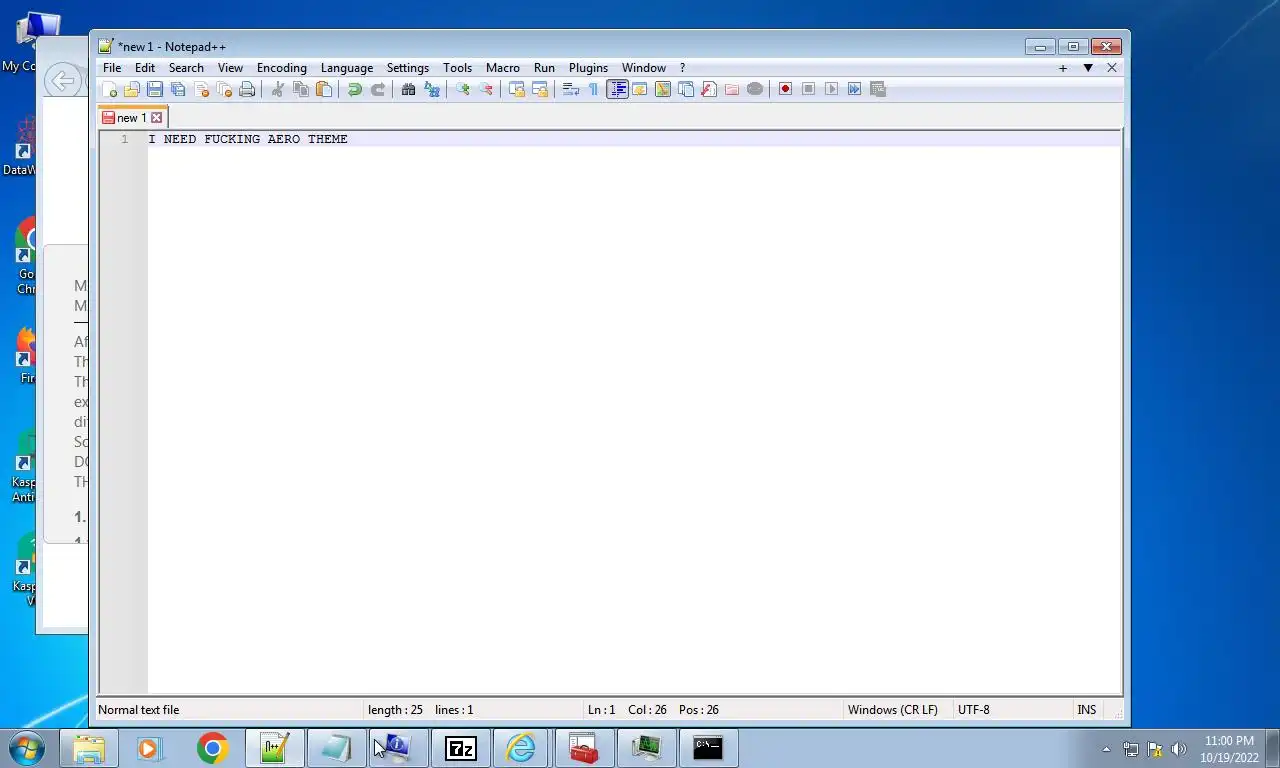
Task: Click the Open file toolbar icon
Action: [132, 89]
